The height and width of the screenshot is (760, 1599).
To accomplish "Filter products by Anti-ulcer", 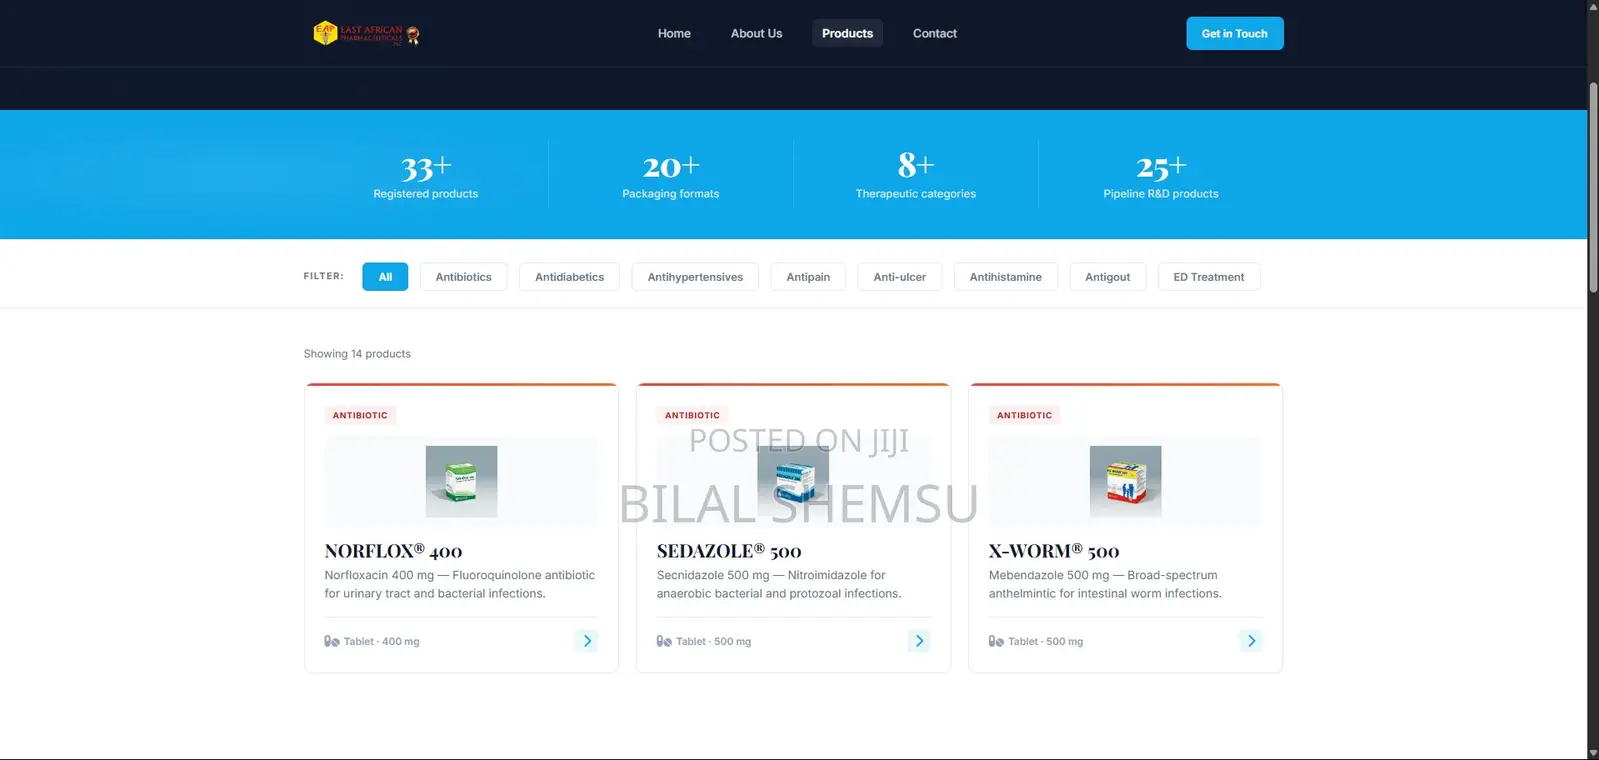I will (900, 277).
